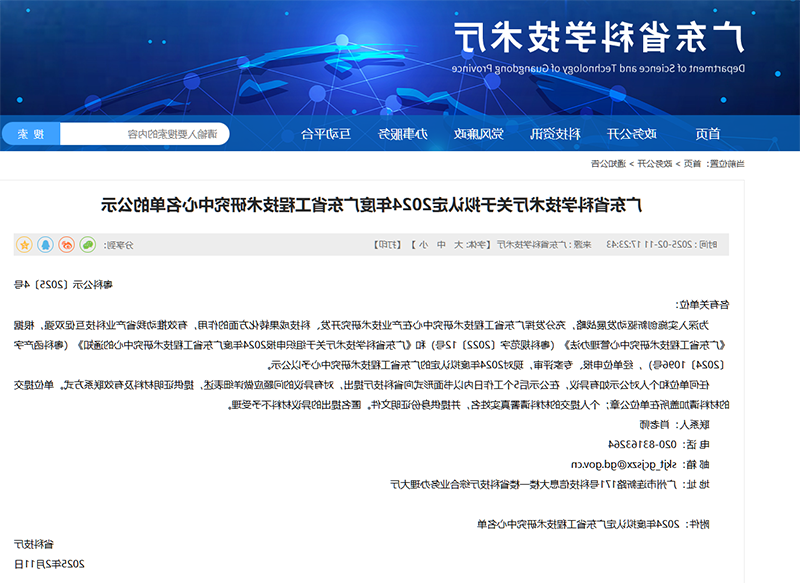This screenshot has width=800, height=583.
Task: Click 通知公告 in the breadcrumb
Action: tap(608, 163)
